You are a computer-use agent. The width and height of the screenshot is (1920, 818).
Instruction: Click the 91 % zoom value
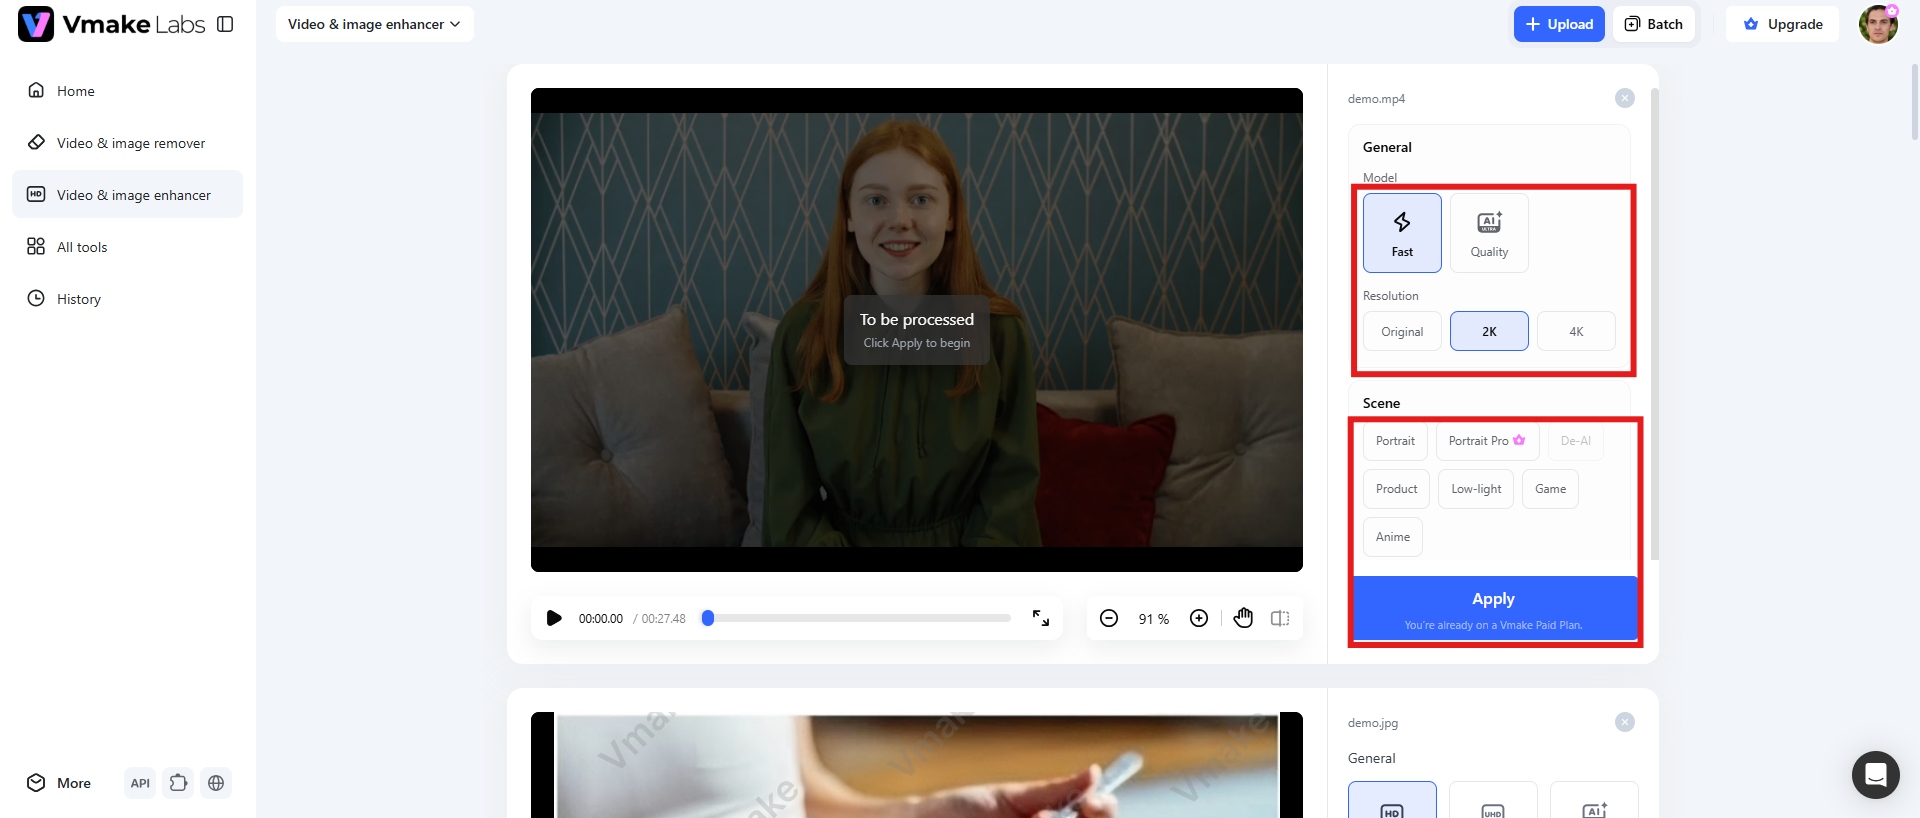tap(1154, 619)
